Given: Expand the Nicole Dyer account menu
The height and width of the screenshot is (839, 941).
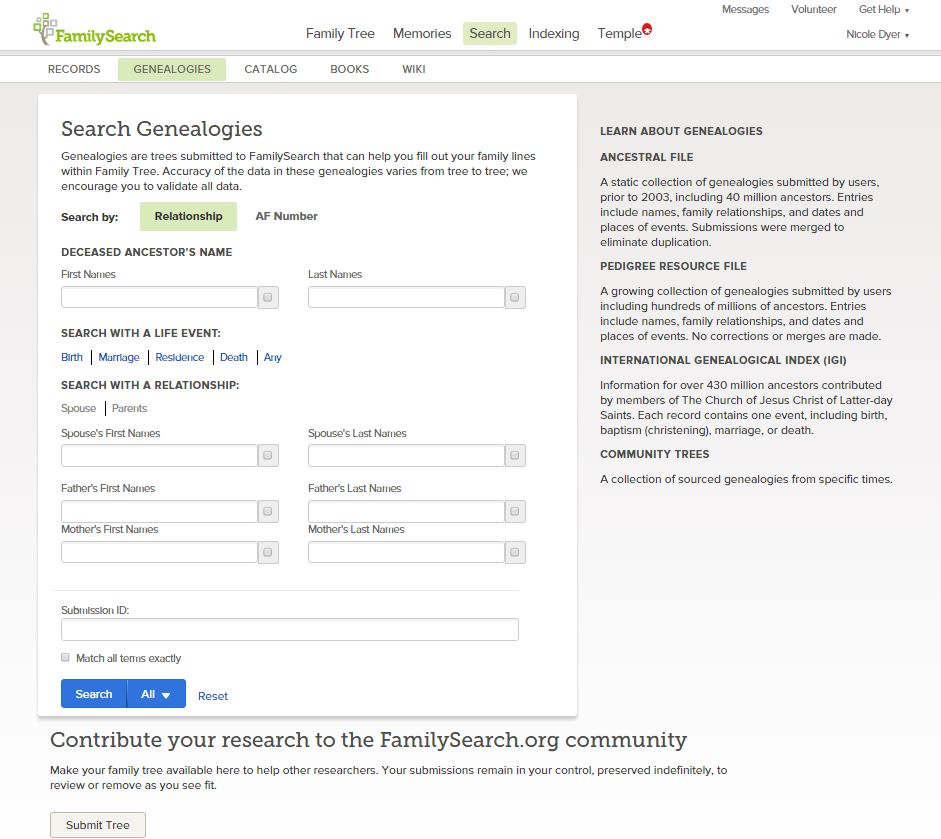Looking at the screenshot, I should tap(877, 35).
